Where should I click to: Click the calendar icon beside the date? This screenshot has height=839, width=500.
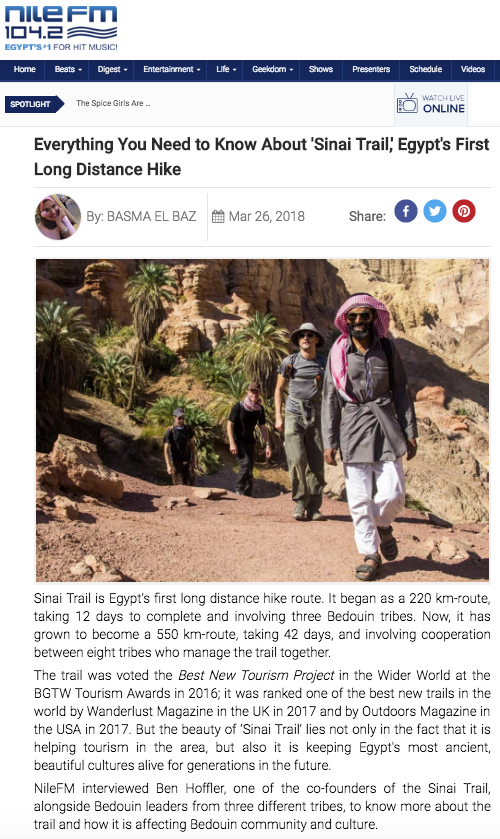[218, 217]
